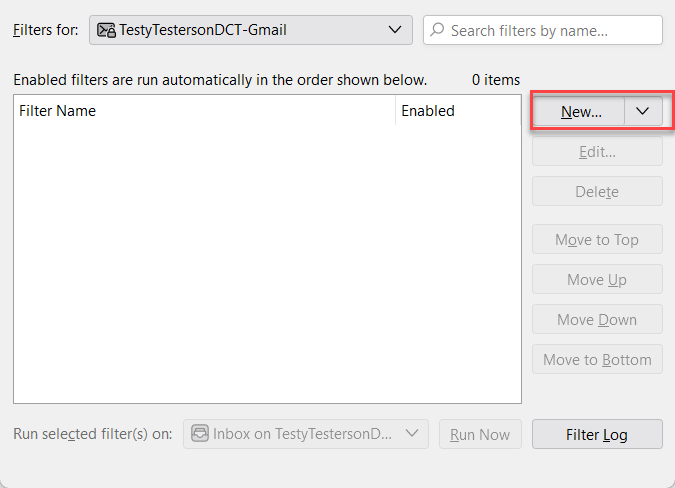
Task: Click the Move to Bottom button
Action: (597, 359)
